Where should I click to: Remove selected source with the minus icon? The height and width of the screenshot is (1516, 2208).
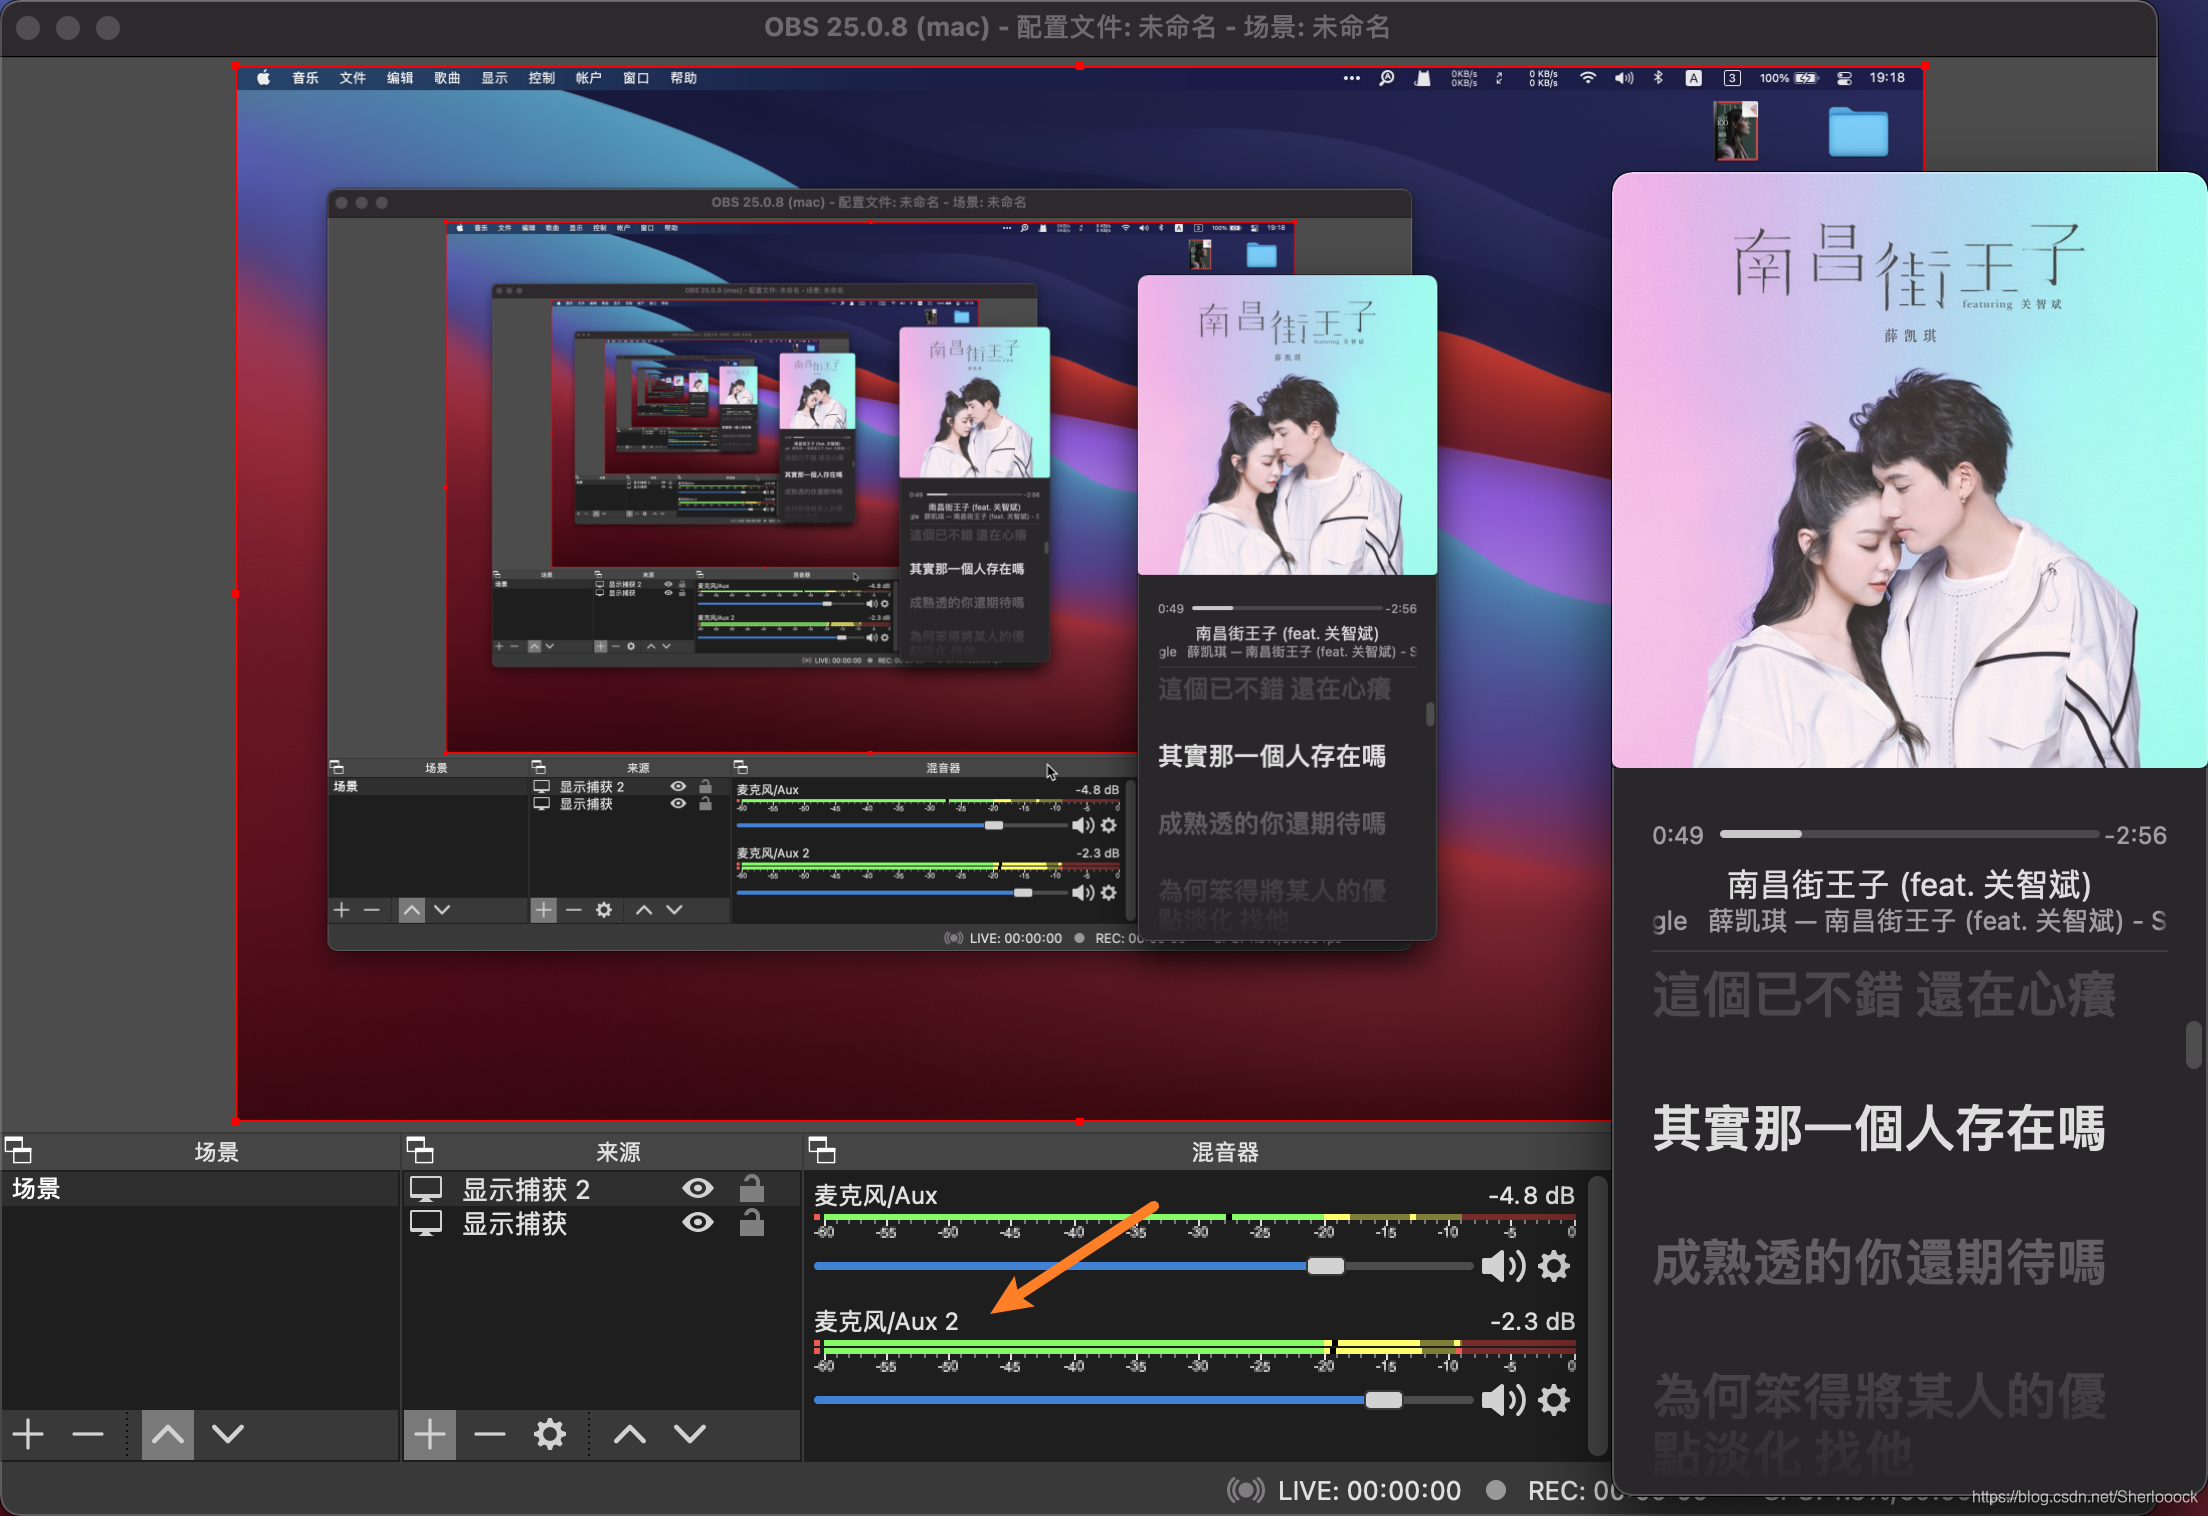490,1434
